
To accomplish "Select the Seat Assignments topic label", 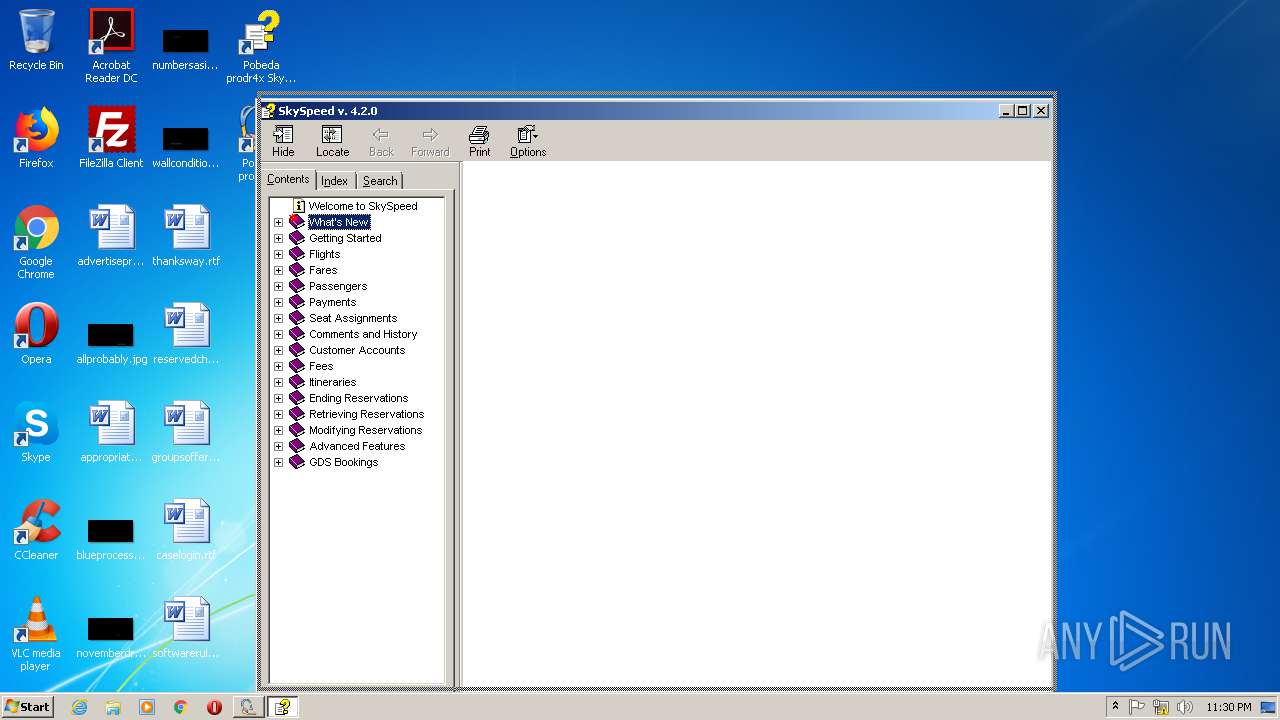I will click(353, 318).
